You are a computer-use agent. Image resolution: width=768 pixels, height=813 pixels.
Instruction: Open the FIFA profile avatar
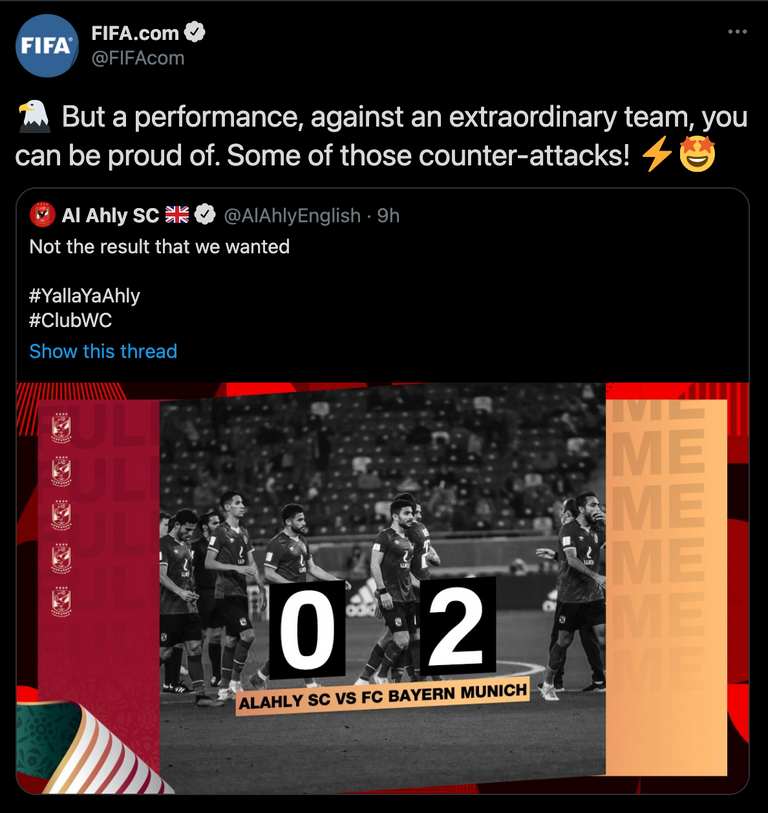pos(47,46)
